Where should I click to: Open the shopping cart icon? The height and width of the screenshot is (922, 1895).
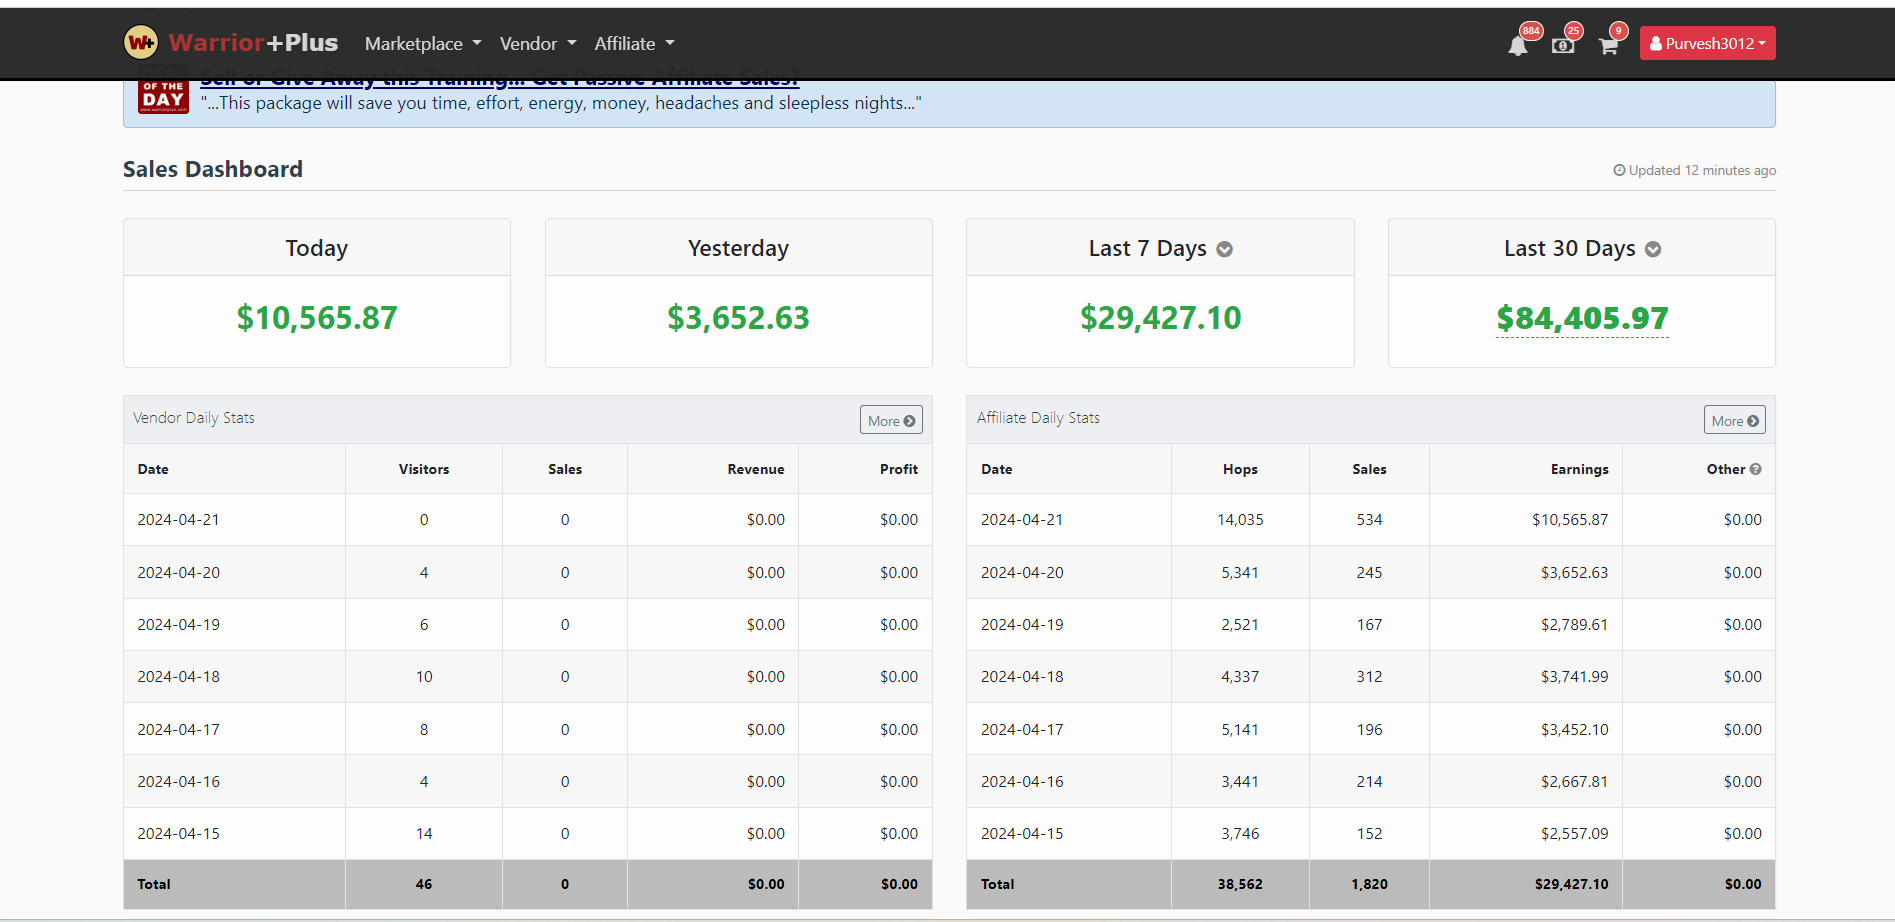point(1608,45)
